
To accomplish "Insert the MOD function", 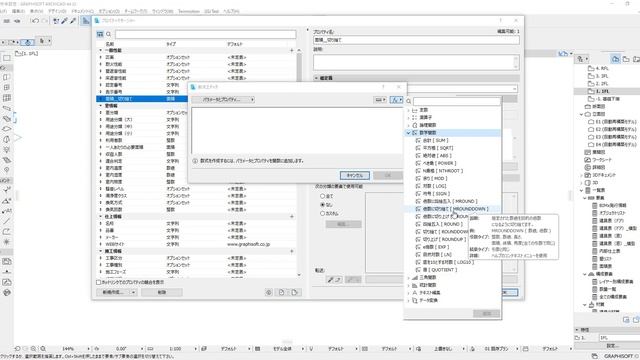I will (x=435, y=179).
